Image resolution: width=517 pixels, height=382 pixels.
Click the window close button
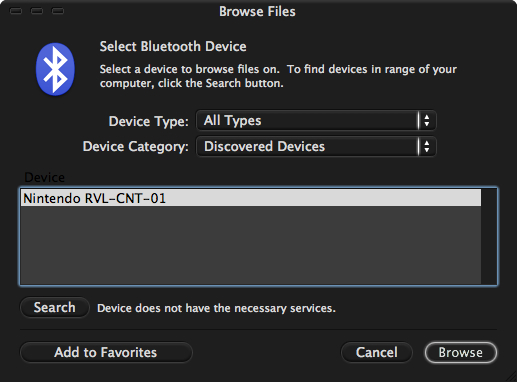click(x=16, y=11)
